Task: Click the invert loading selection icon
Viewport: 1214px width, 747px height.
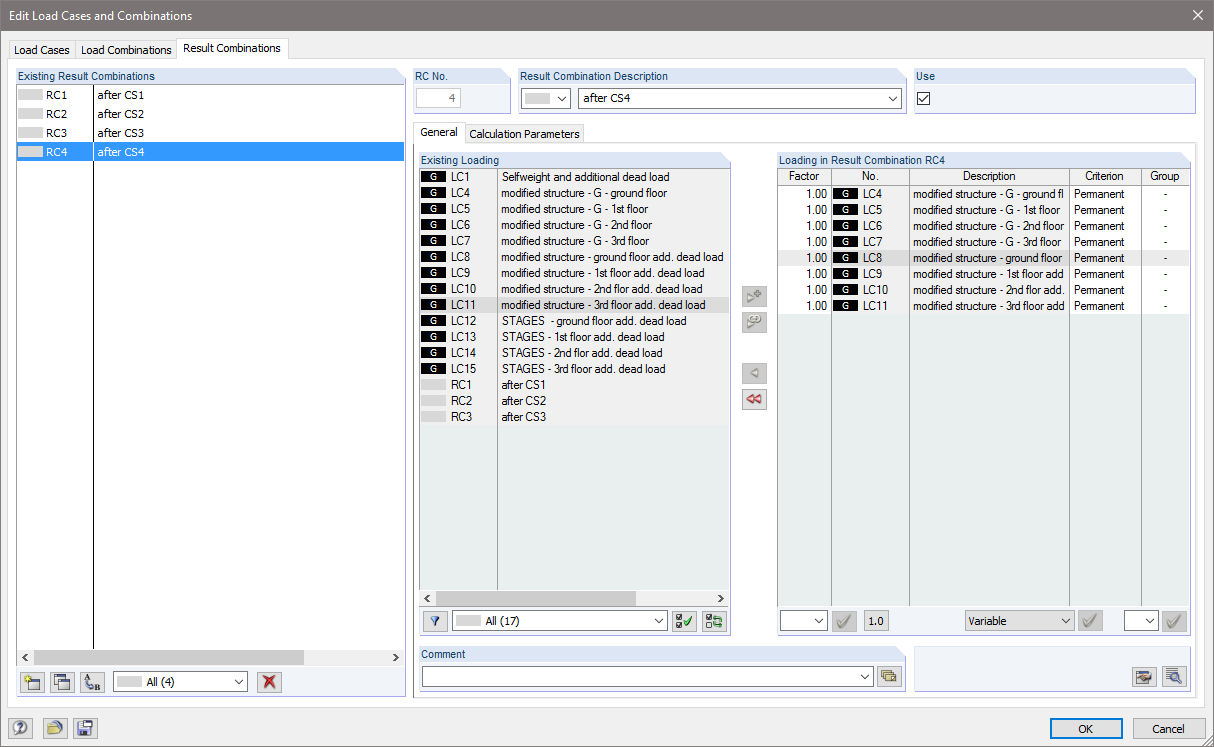Action: [x=714, y=621]
